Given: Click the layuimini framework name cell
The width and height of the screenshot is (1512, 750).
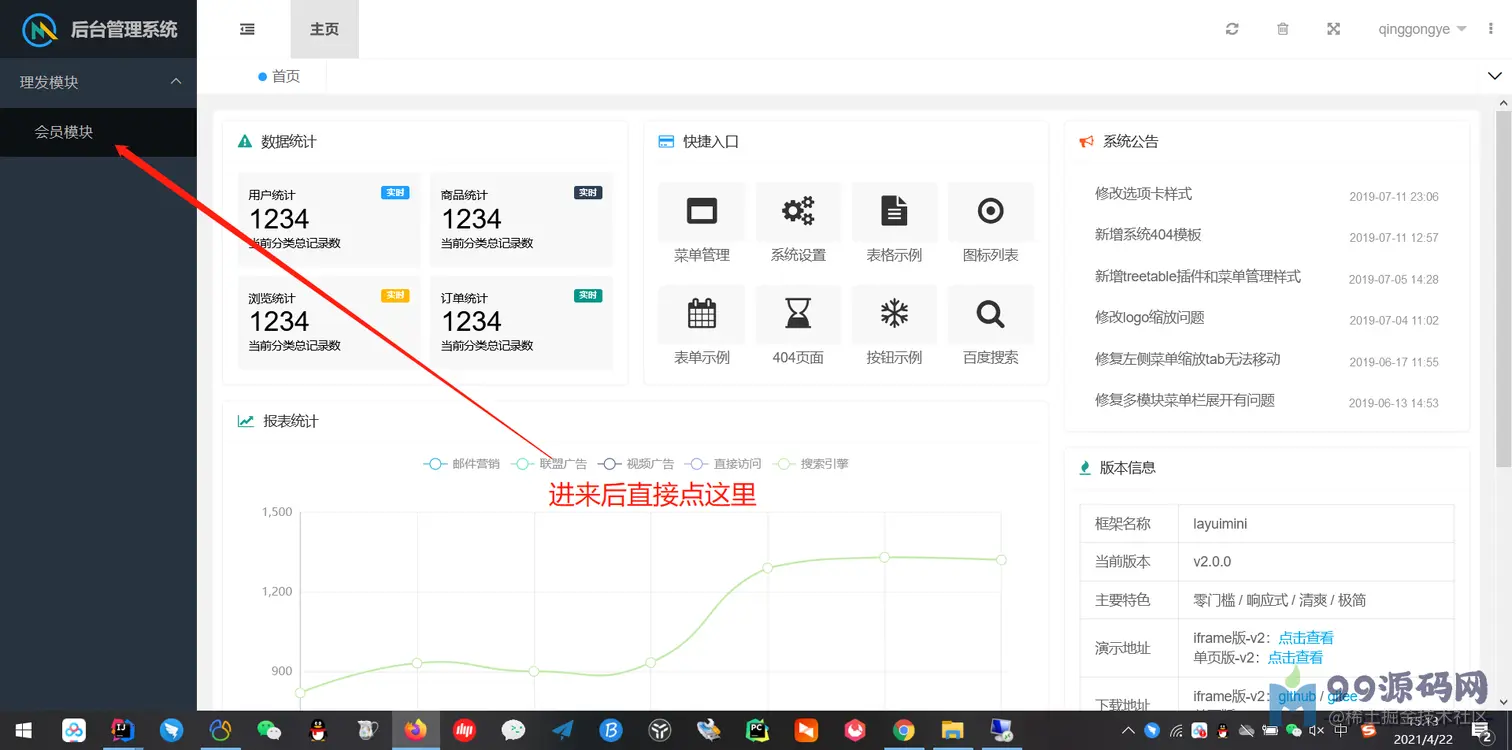Looking at the screenshot, I should (1315, 523).
